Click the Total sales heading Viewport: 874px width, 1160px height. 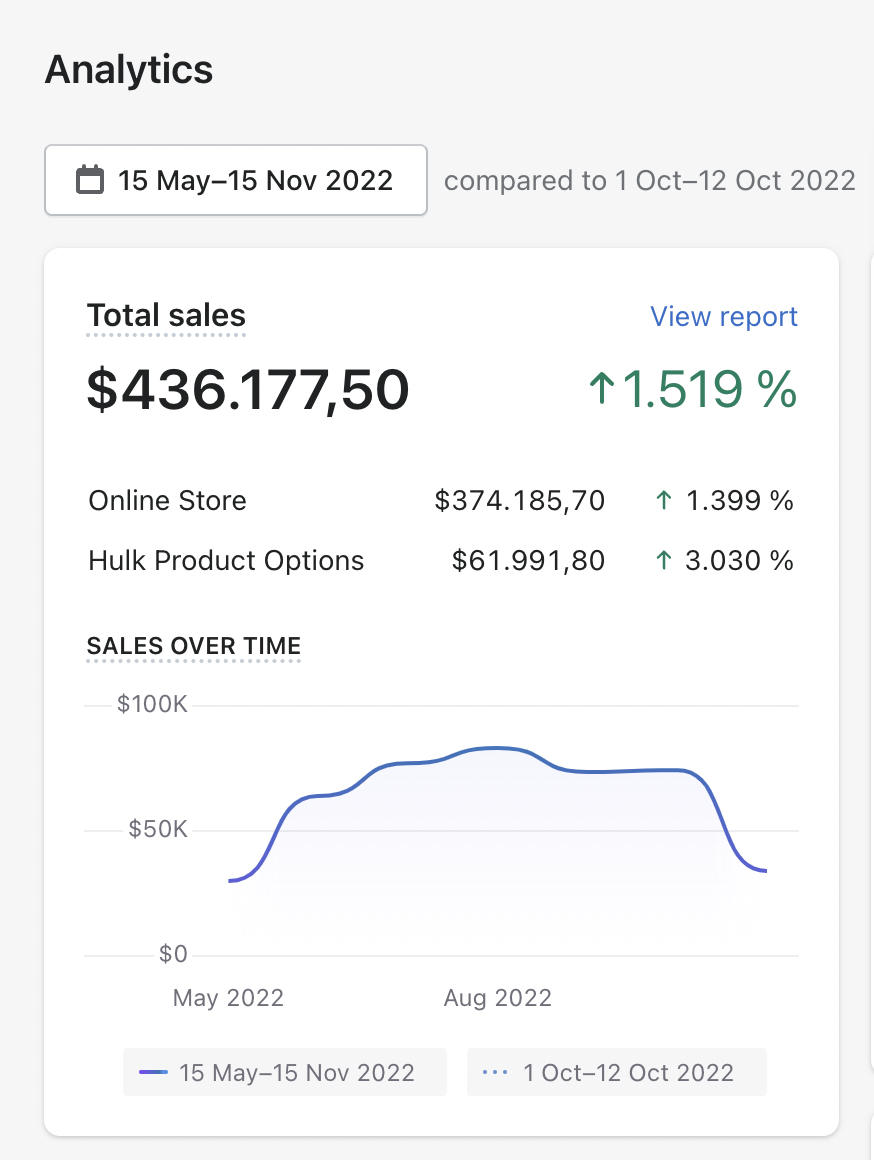(x=166, y=316)
